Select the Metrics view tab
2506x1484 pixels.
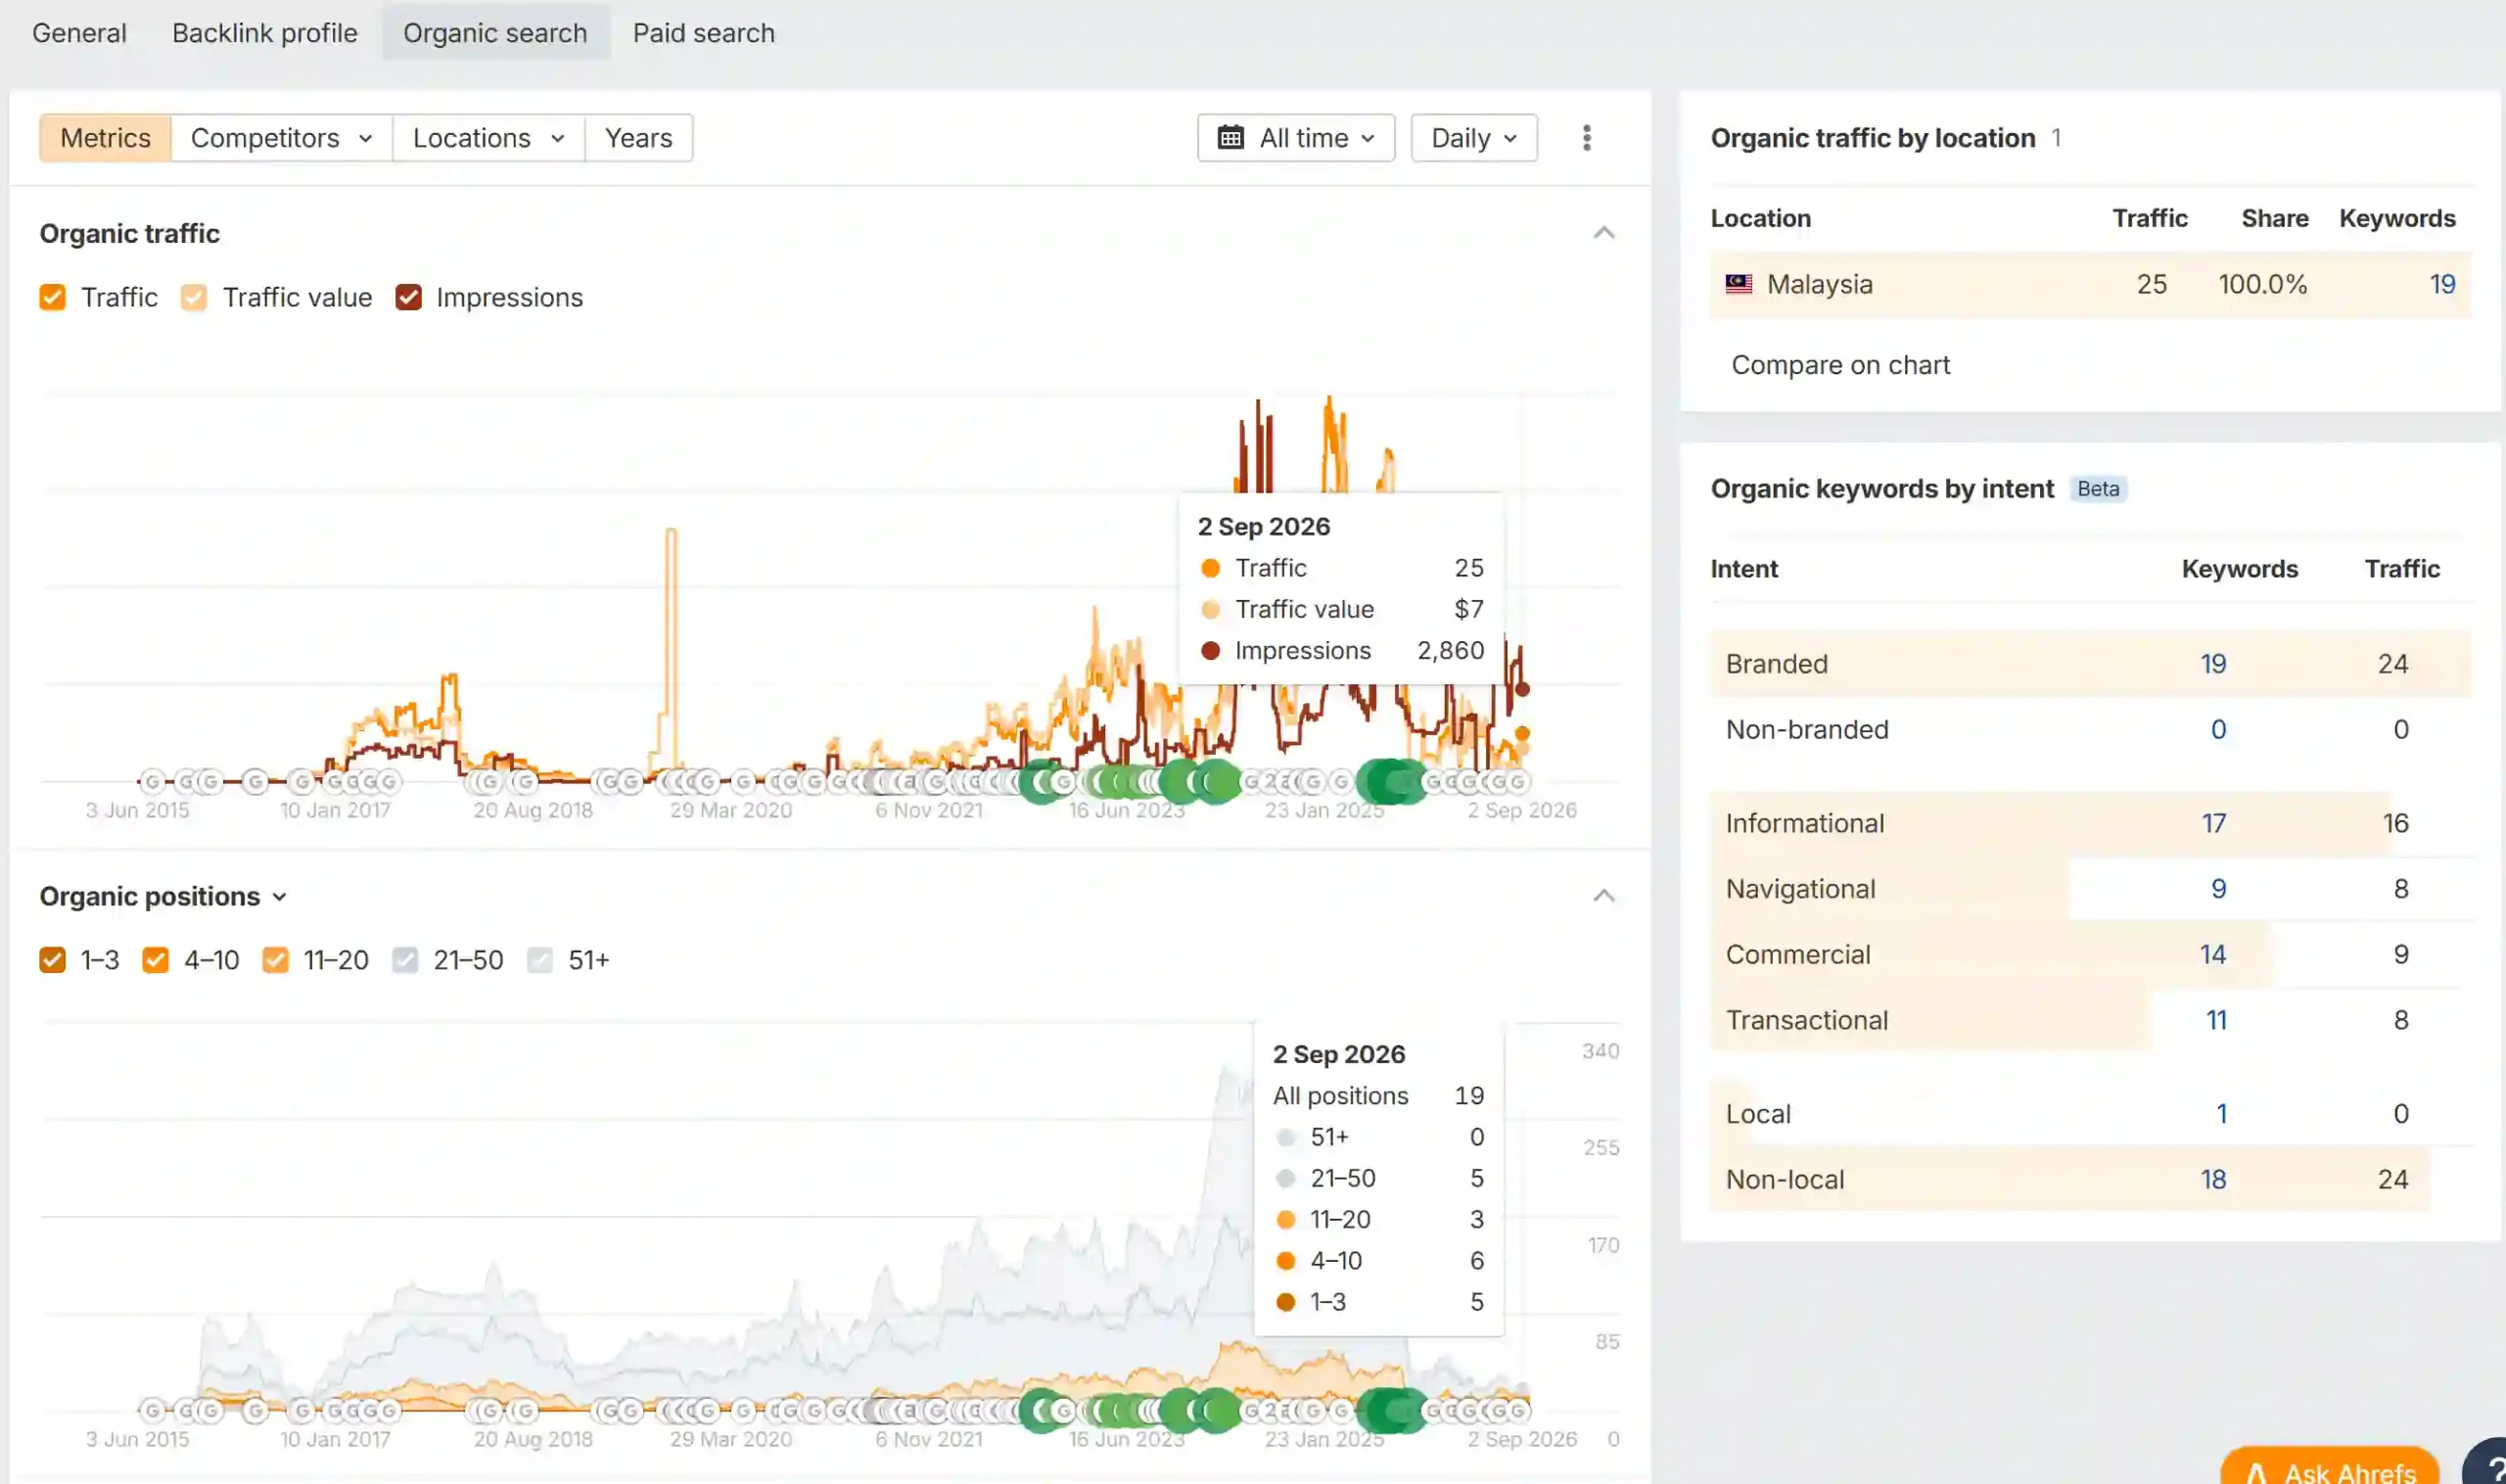tap(105, 138)
